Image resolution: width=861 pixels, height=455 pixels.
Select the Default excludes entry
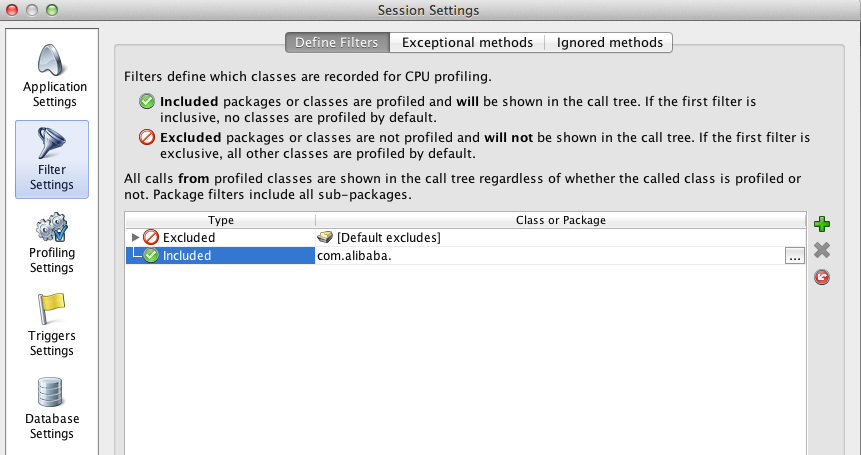(379, 238)
